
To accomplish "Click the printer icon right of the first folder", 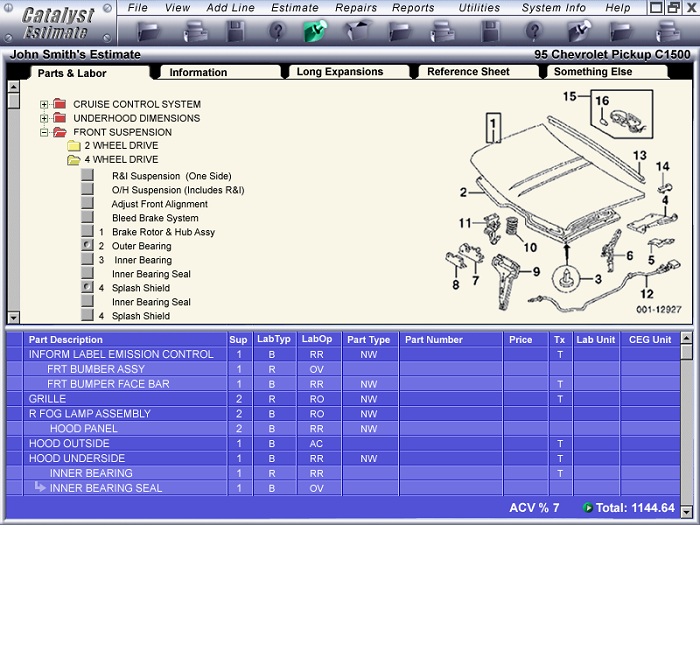I will (x=196, y=32).
